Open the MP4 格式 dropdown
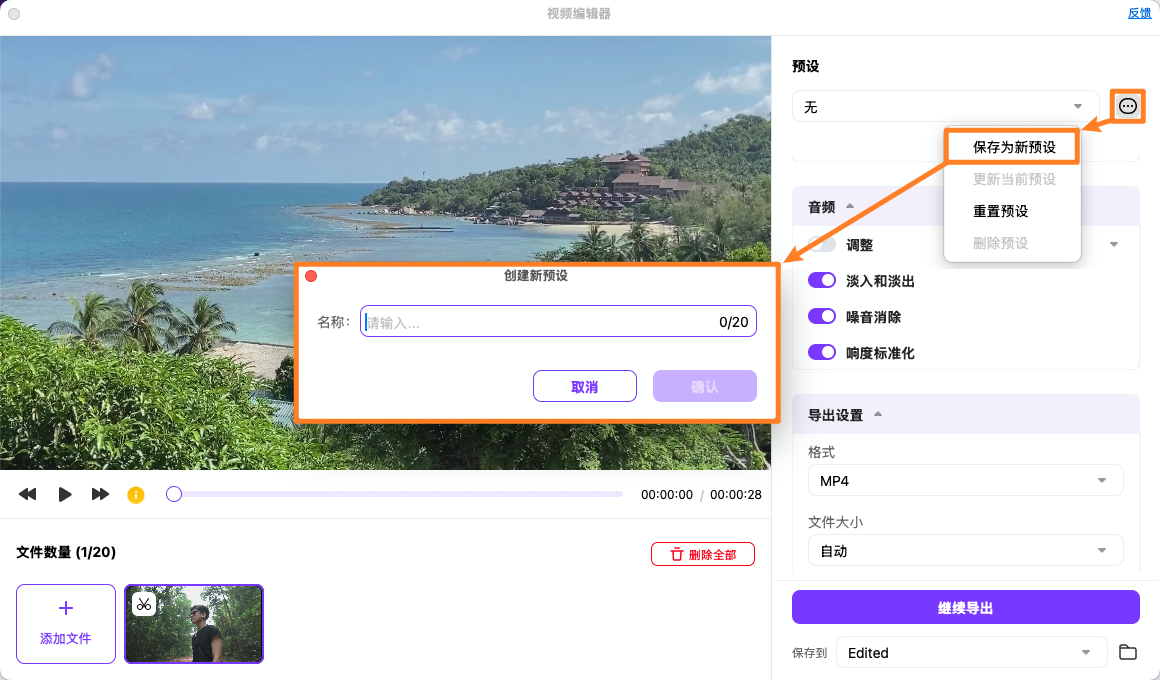The height and width of the screenshot is (680, 1160). [x=965, y=480]
